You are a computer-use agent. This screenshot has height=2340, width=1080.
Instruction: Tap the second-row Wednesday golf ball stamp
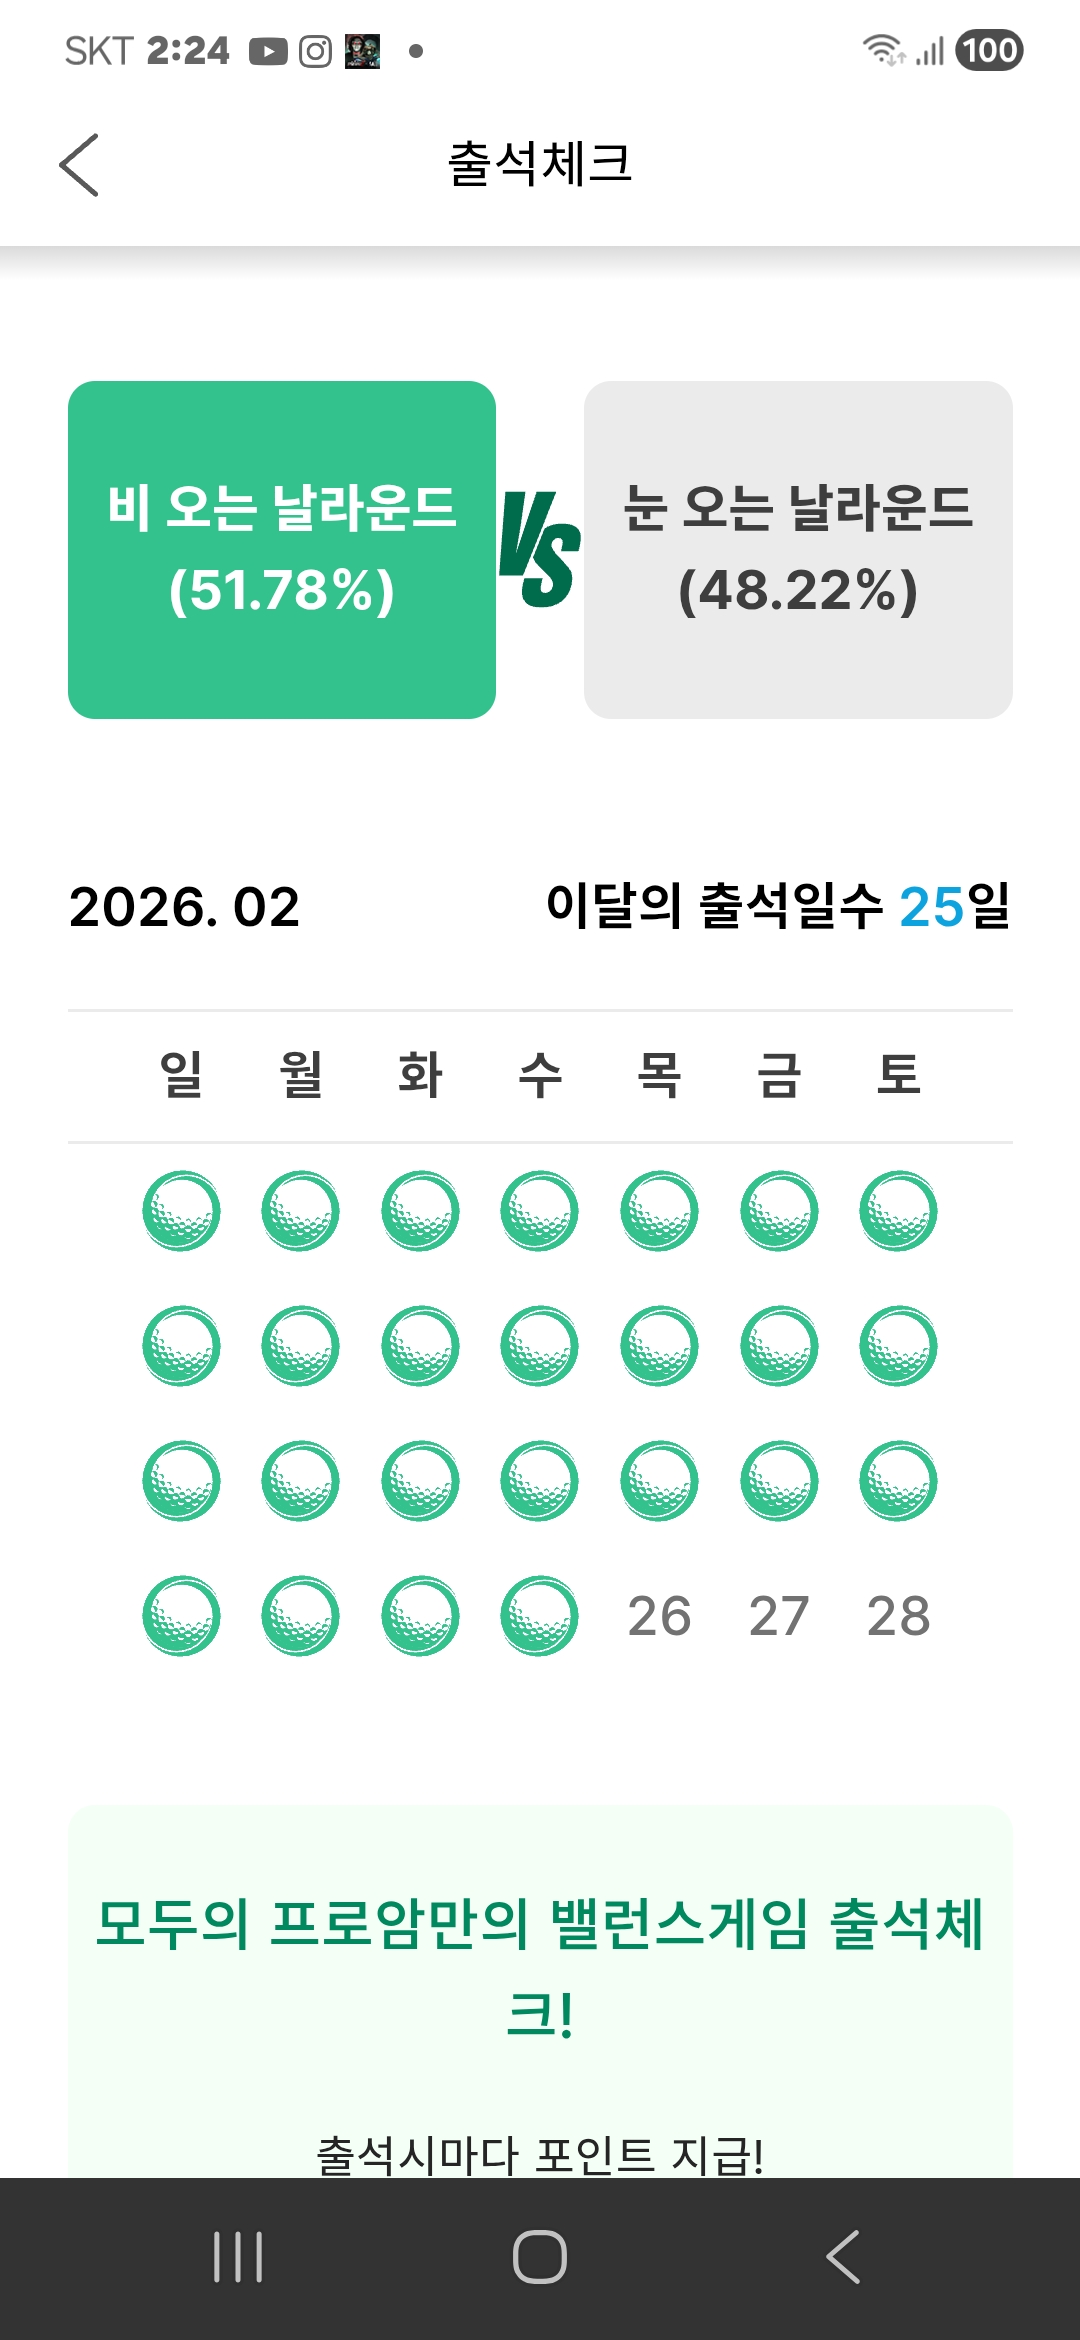pos(540,1346)
